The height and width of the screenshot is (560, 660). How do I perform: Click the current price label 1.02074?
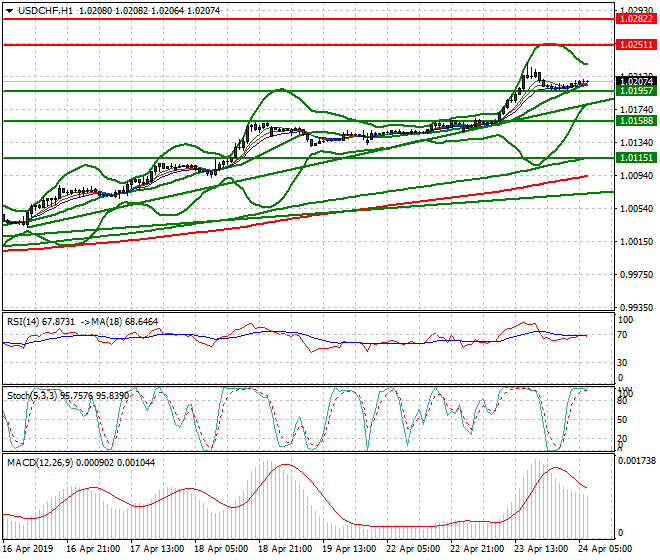[x=636, y=81]
